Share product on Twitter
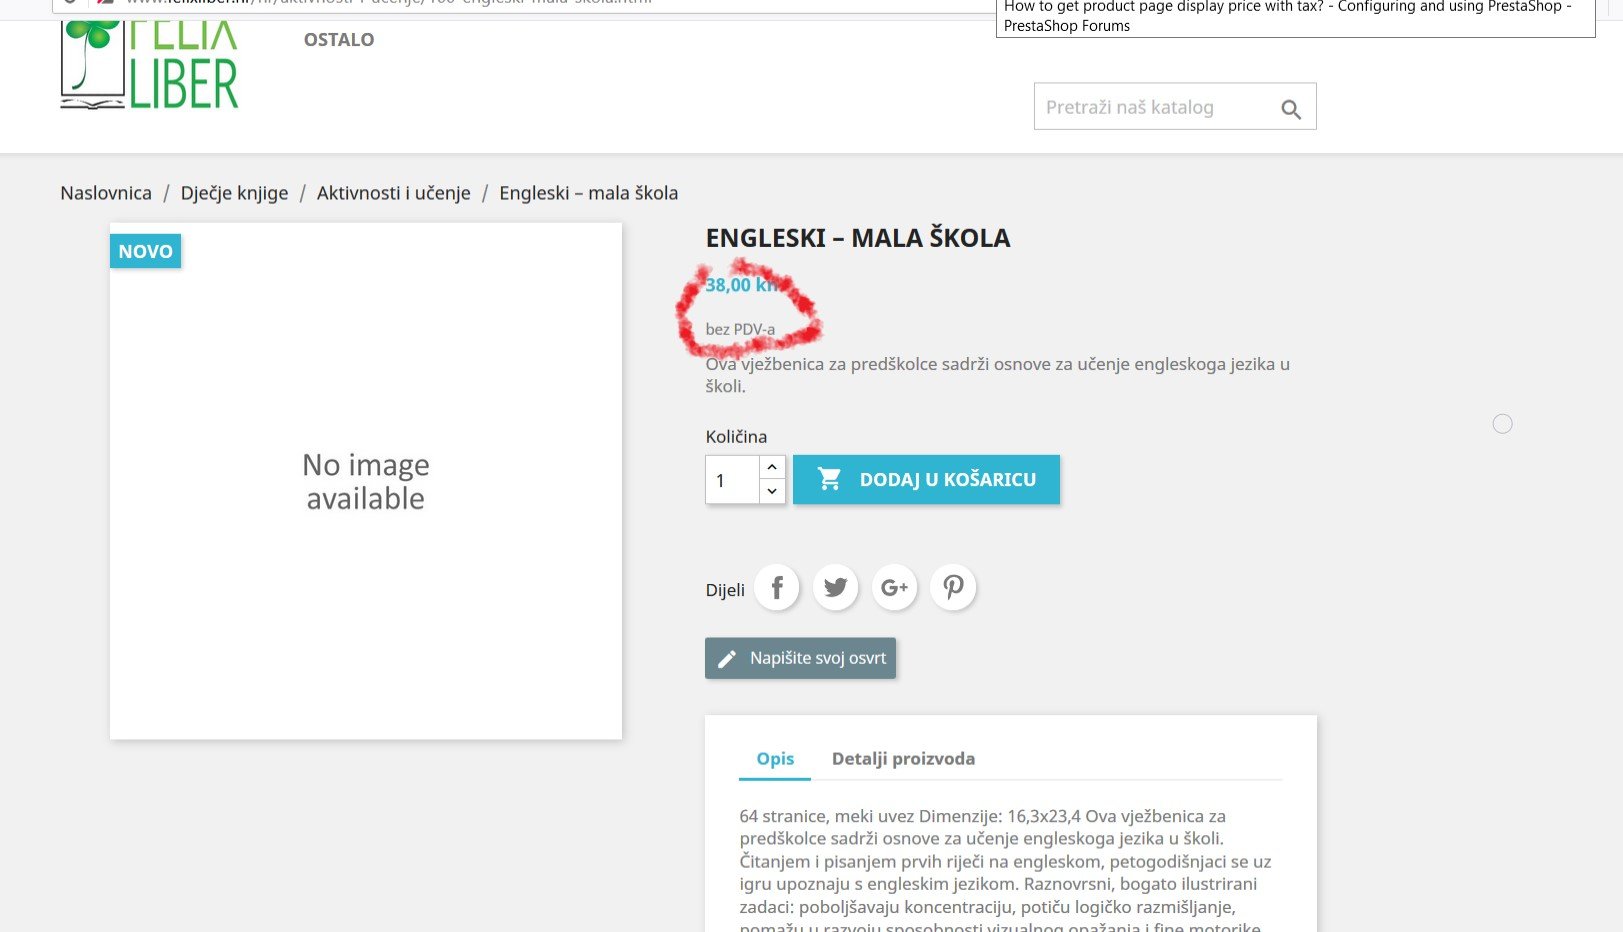The image size is (1623, 932). pyautogui.click(x=836, y=588)
